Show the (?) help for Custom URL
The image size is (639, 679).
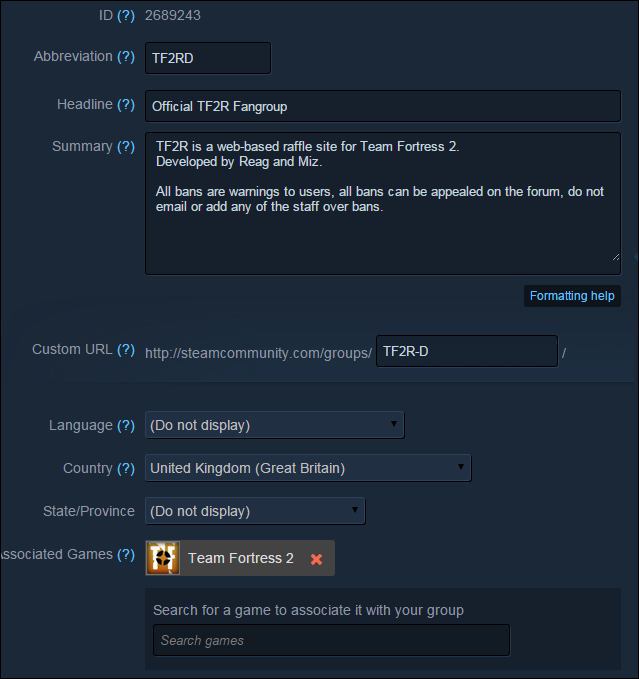point(126,349)
